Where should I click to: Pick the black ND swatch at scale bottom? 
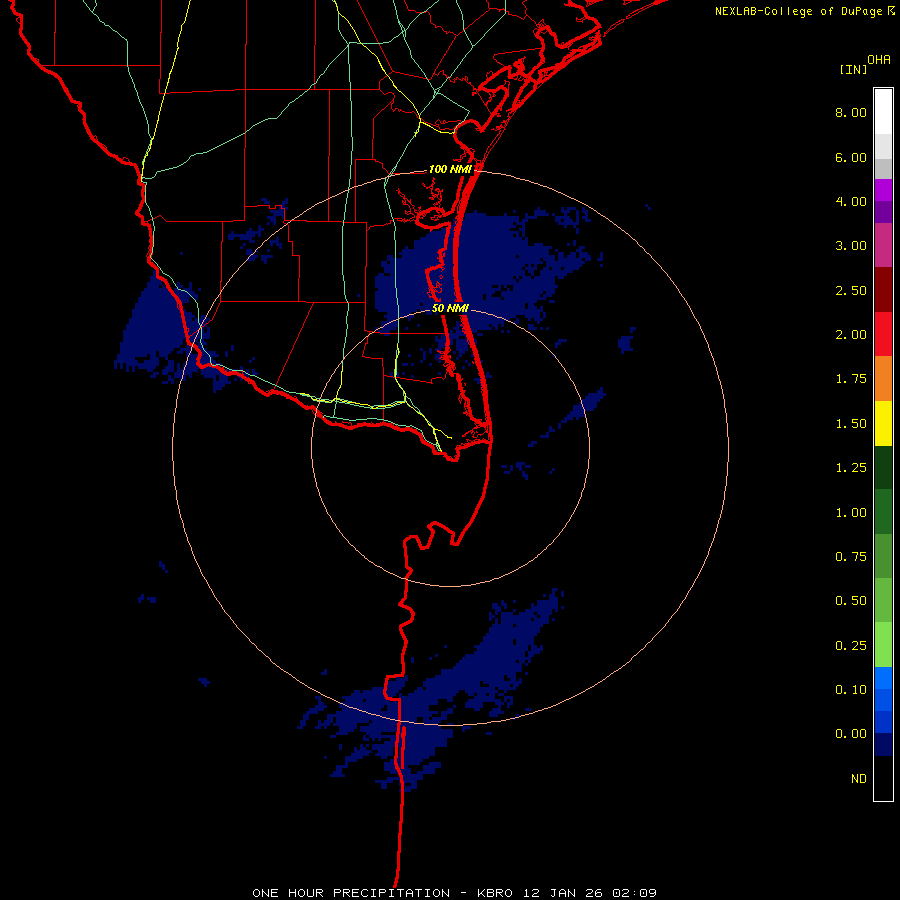click(883, 778)
